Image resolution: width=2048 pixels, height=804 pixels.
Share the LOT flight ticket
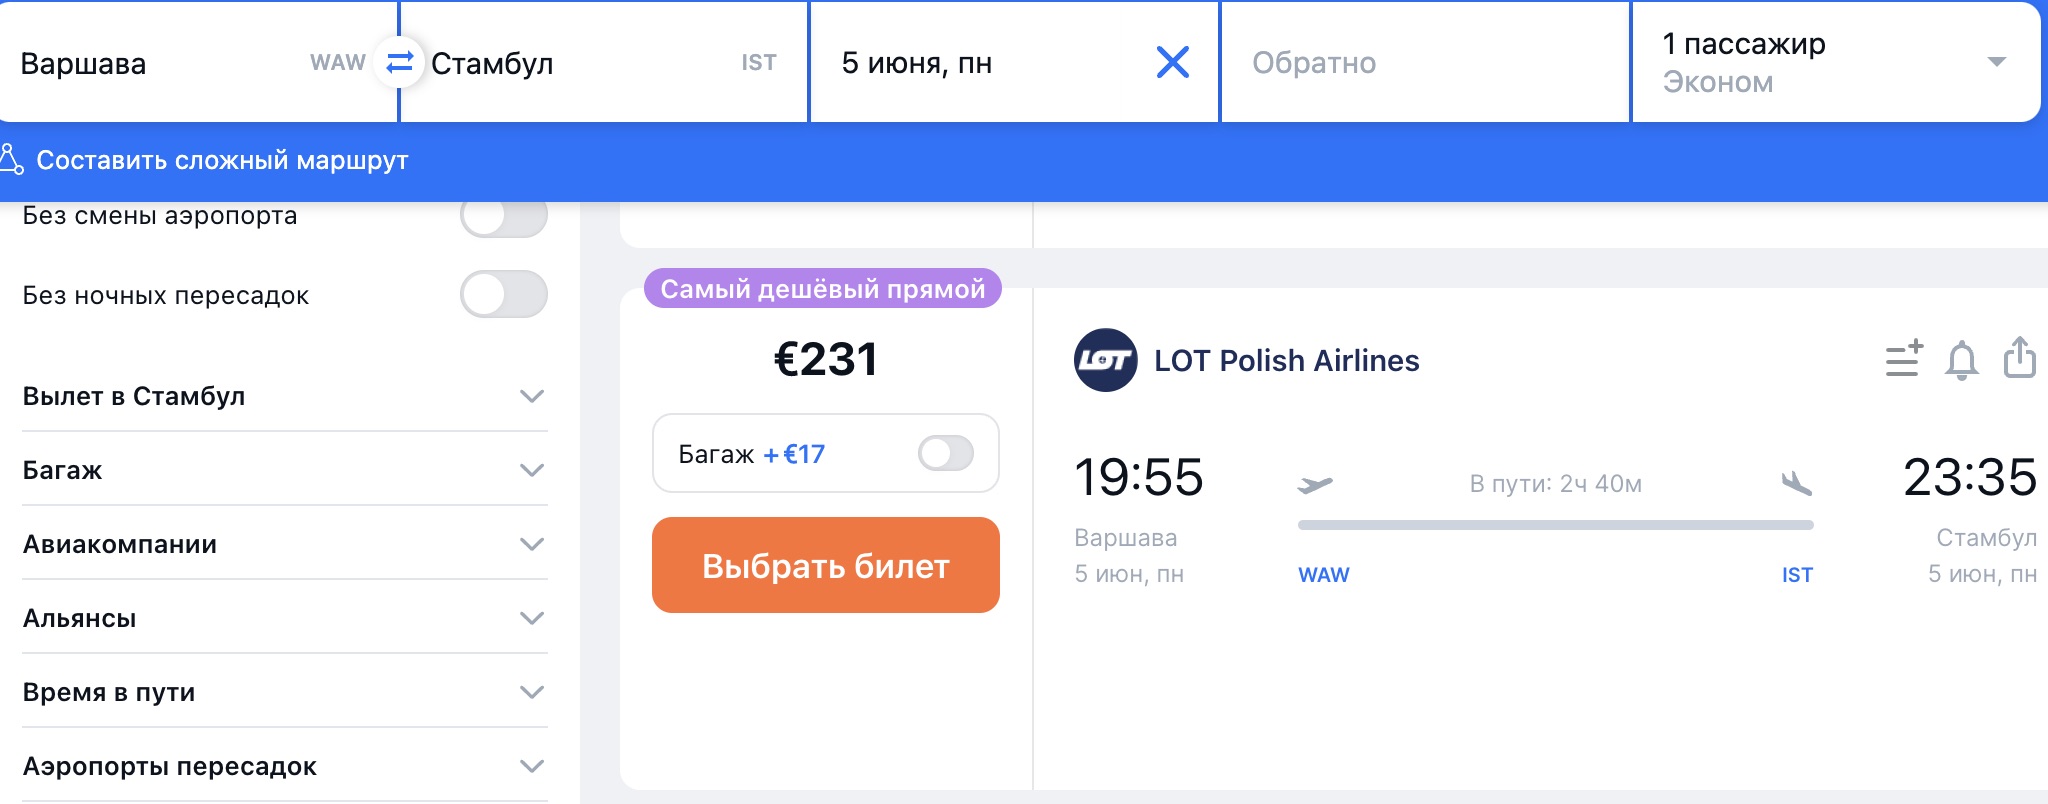2019,358
